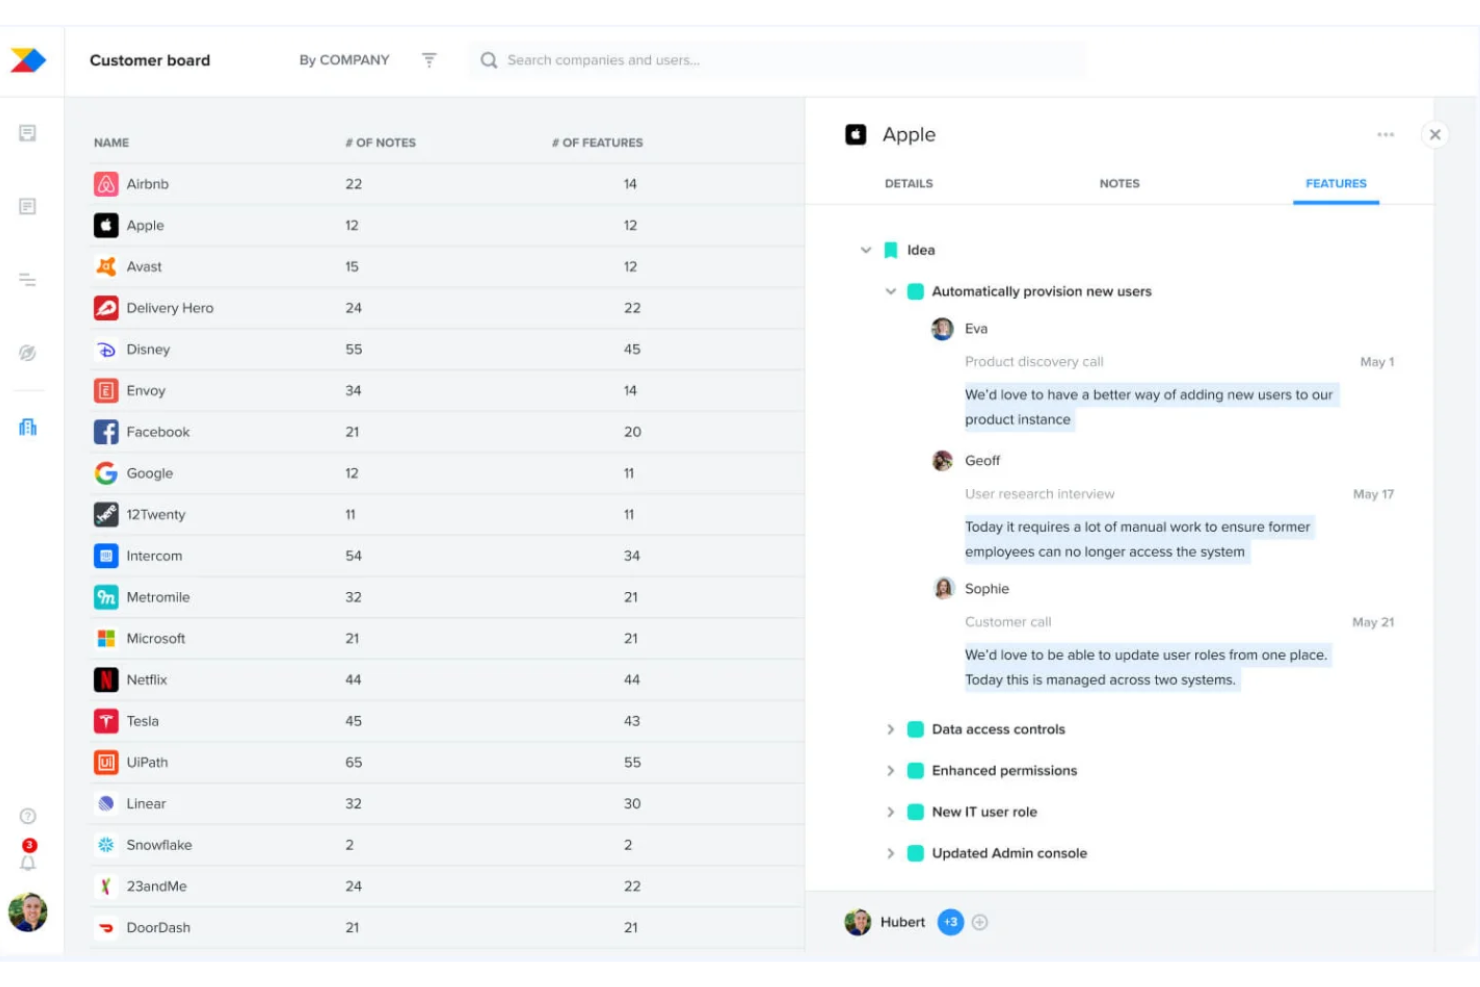Image resolution: width=1480 pixels, height=987 pixels.
Task: Click the Snowflake logo icon
Action: click(106, 845)
